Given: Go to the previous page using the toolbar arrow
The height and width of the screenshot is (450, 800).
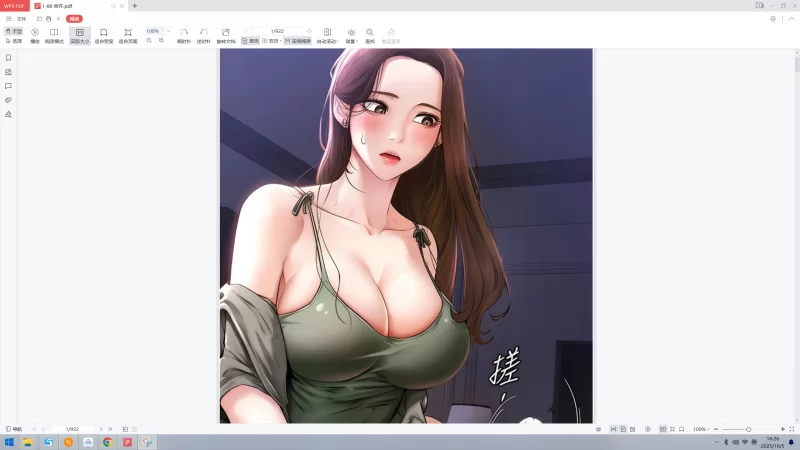Looking at the screenshot, I should 245,31.
